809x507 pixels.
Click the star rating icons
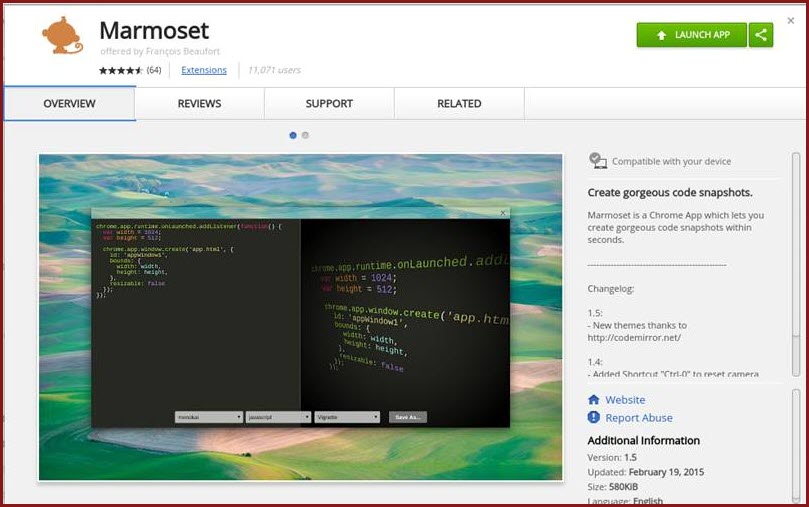click(x=121, y=70)
